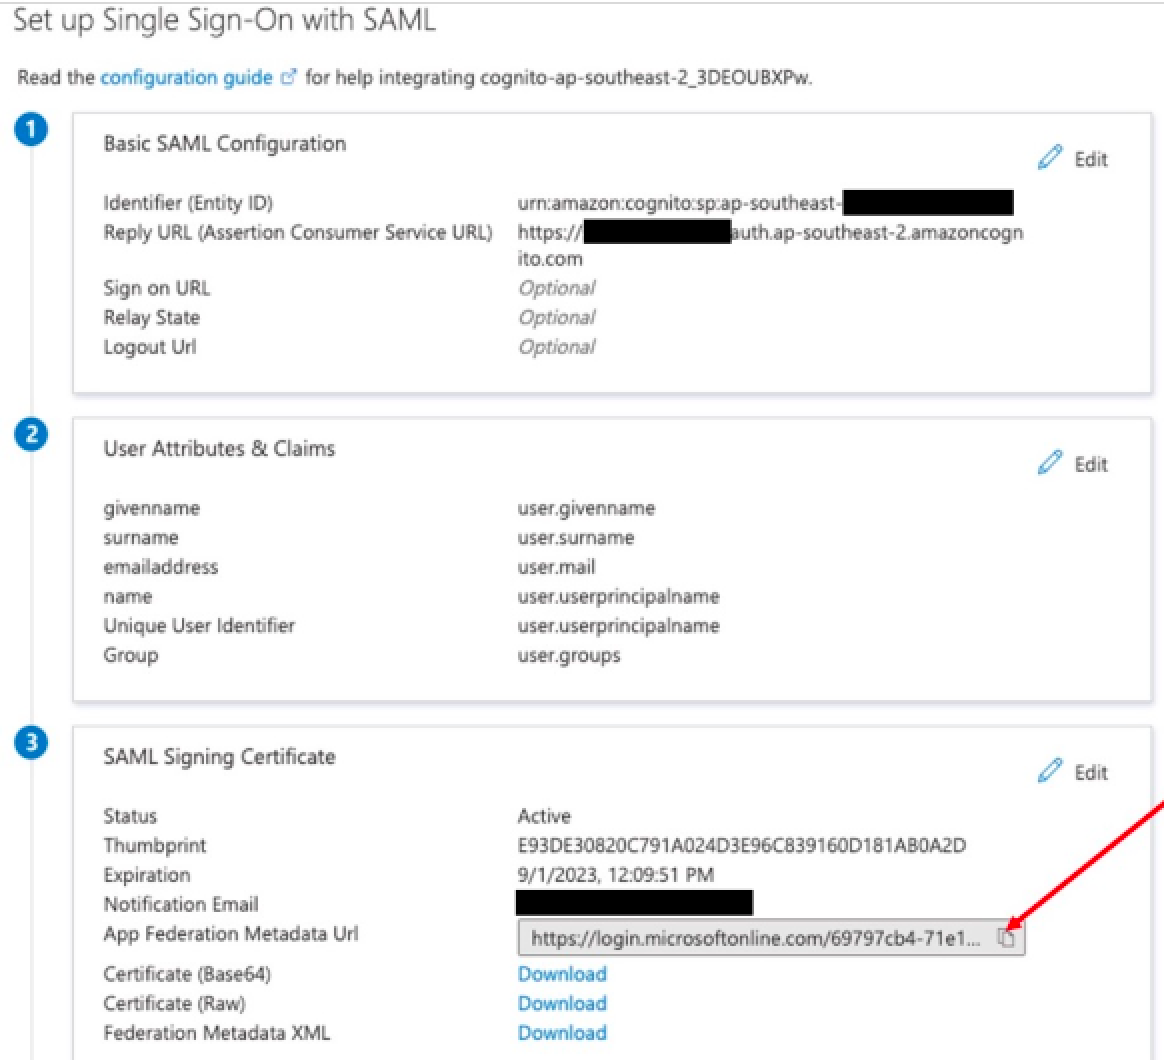Download the Certificate (Base64)

pos(562,974)
